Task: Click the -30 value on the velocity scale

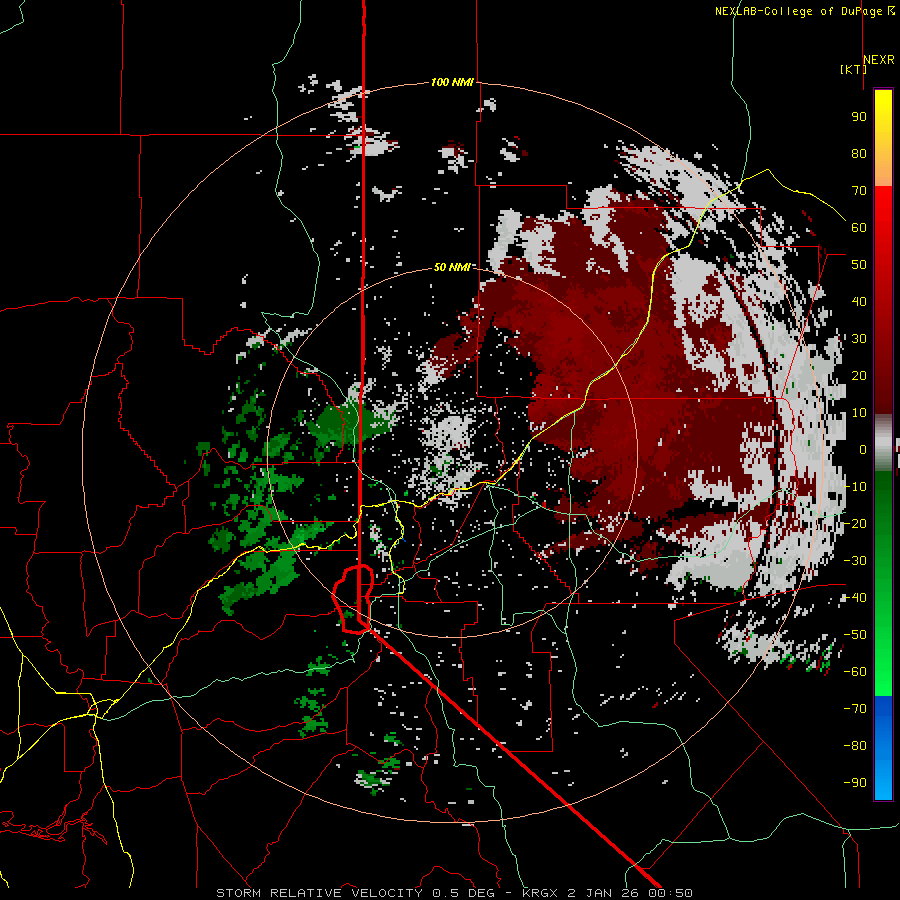Action: pyautogui.click(x=855, y=560)
